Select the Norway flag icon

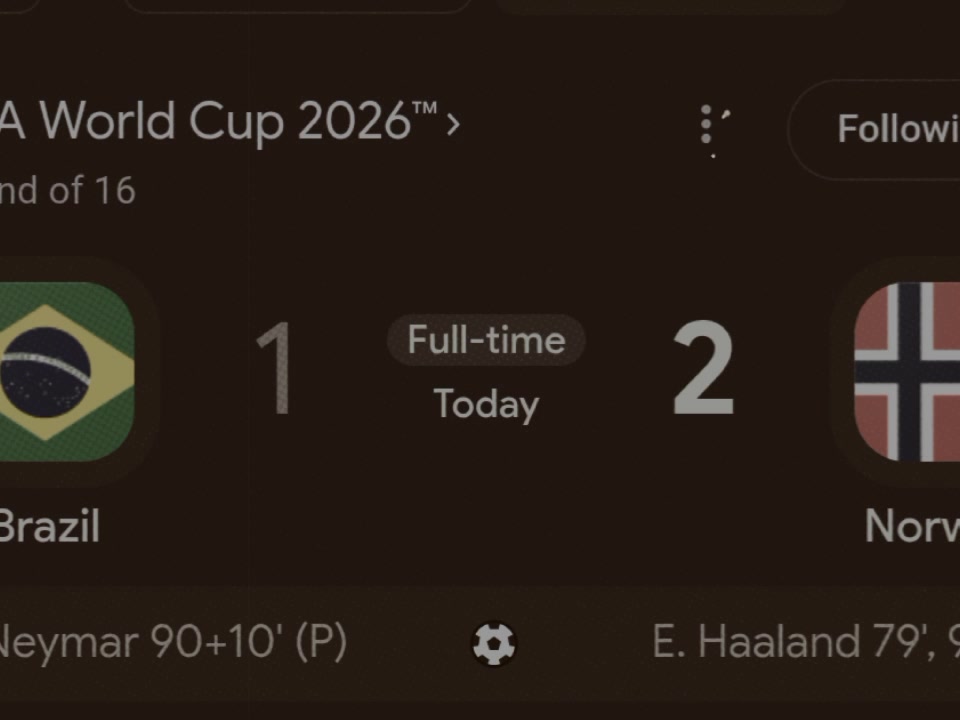(907, 372)
